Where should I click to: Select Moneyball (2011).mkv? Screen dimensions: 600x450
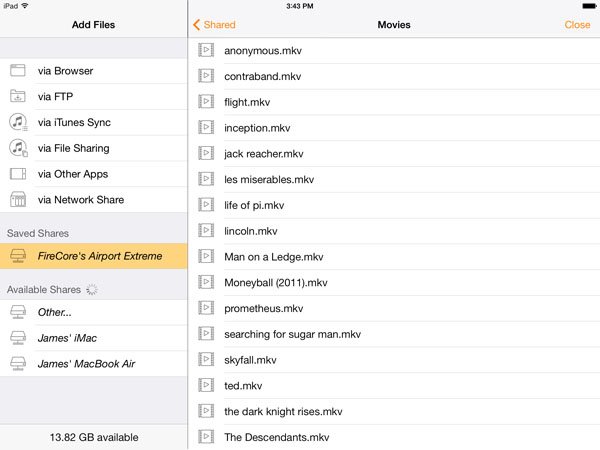[394, 282]
